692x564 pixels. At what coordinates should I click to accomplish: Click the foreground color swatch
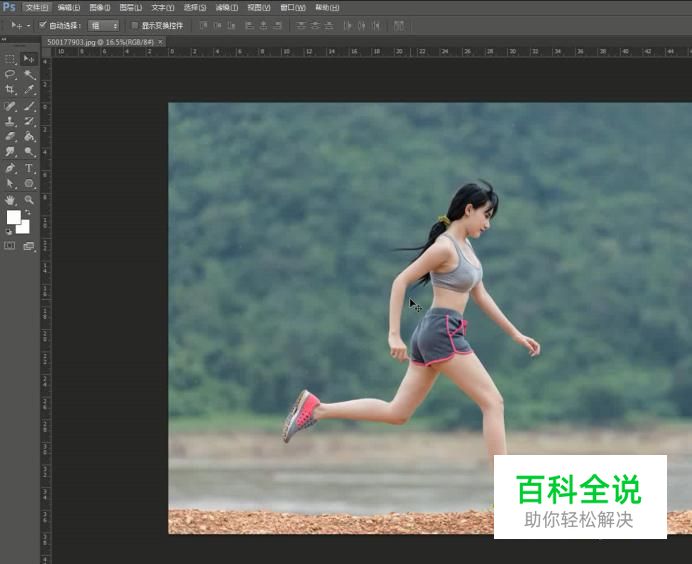(x=14, y=217)
